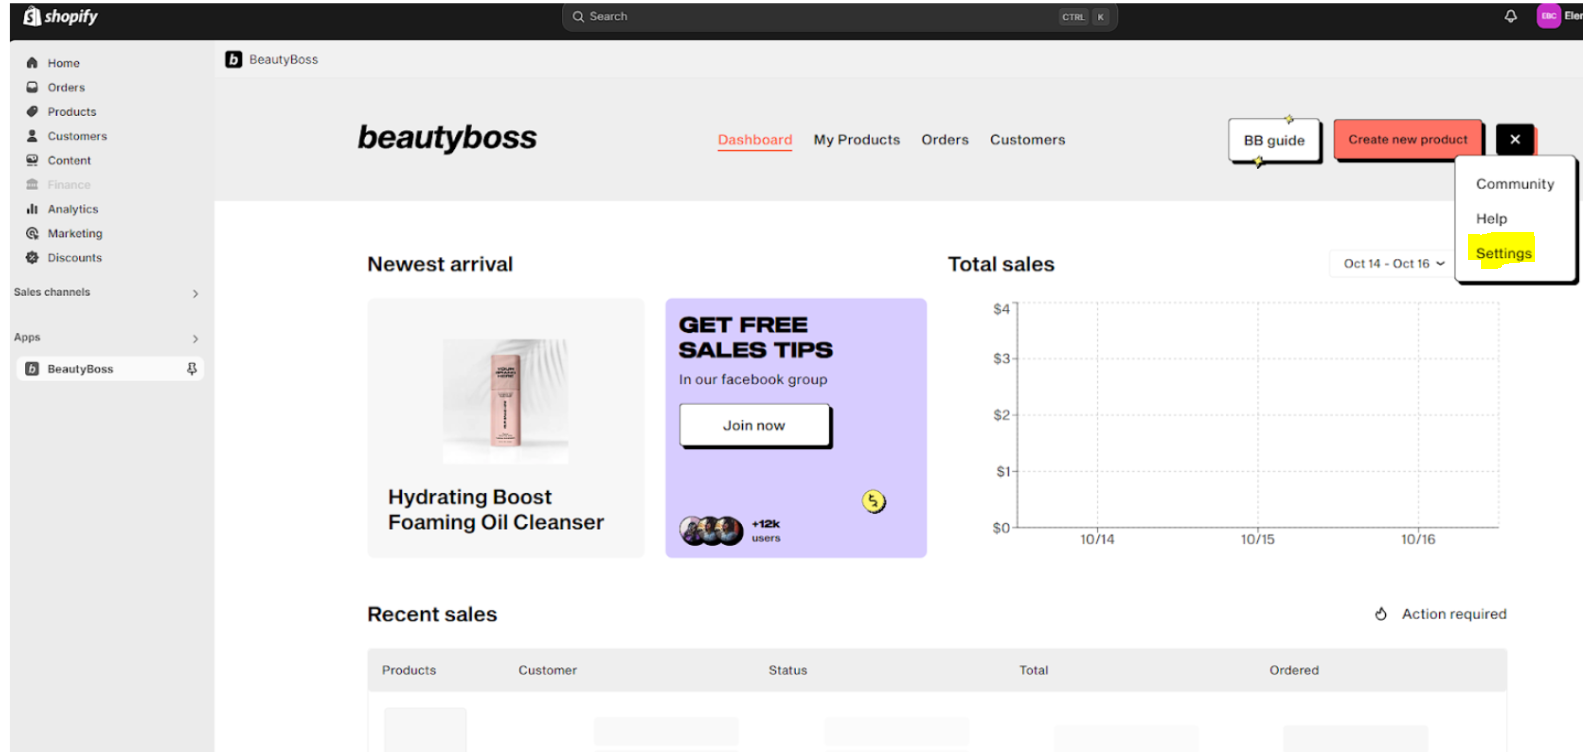Select Community from the dropdown menu
Image resolution: width=1583 pixels, height=752 pixels.
point(1515,184)
